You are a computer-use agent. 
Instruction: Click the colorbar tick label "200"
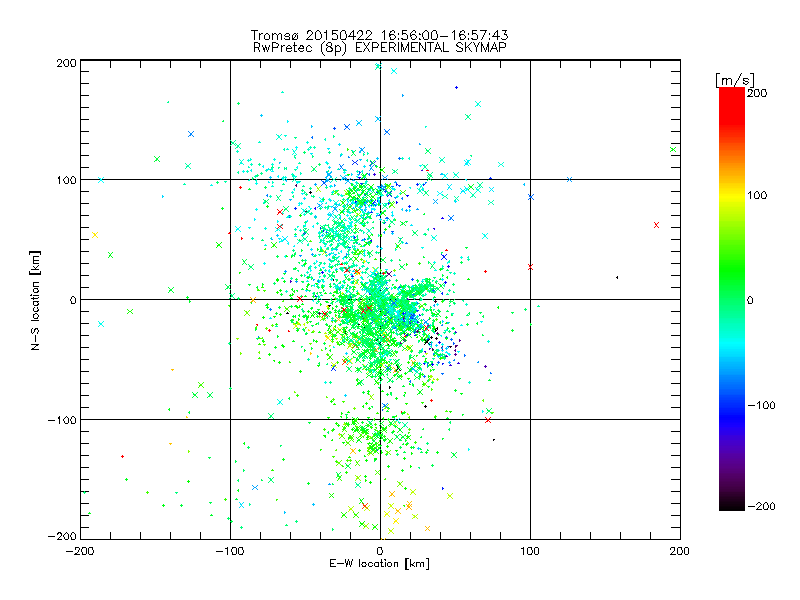pos(757,93)
